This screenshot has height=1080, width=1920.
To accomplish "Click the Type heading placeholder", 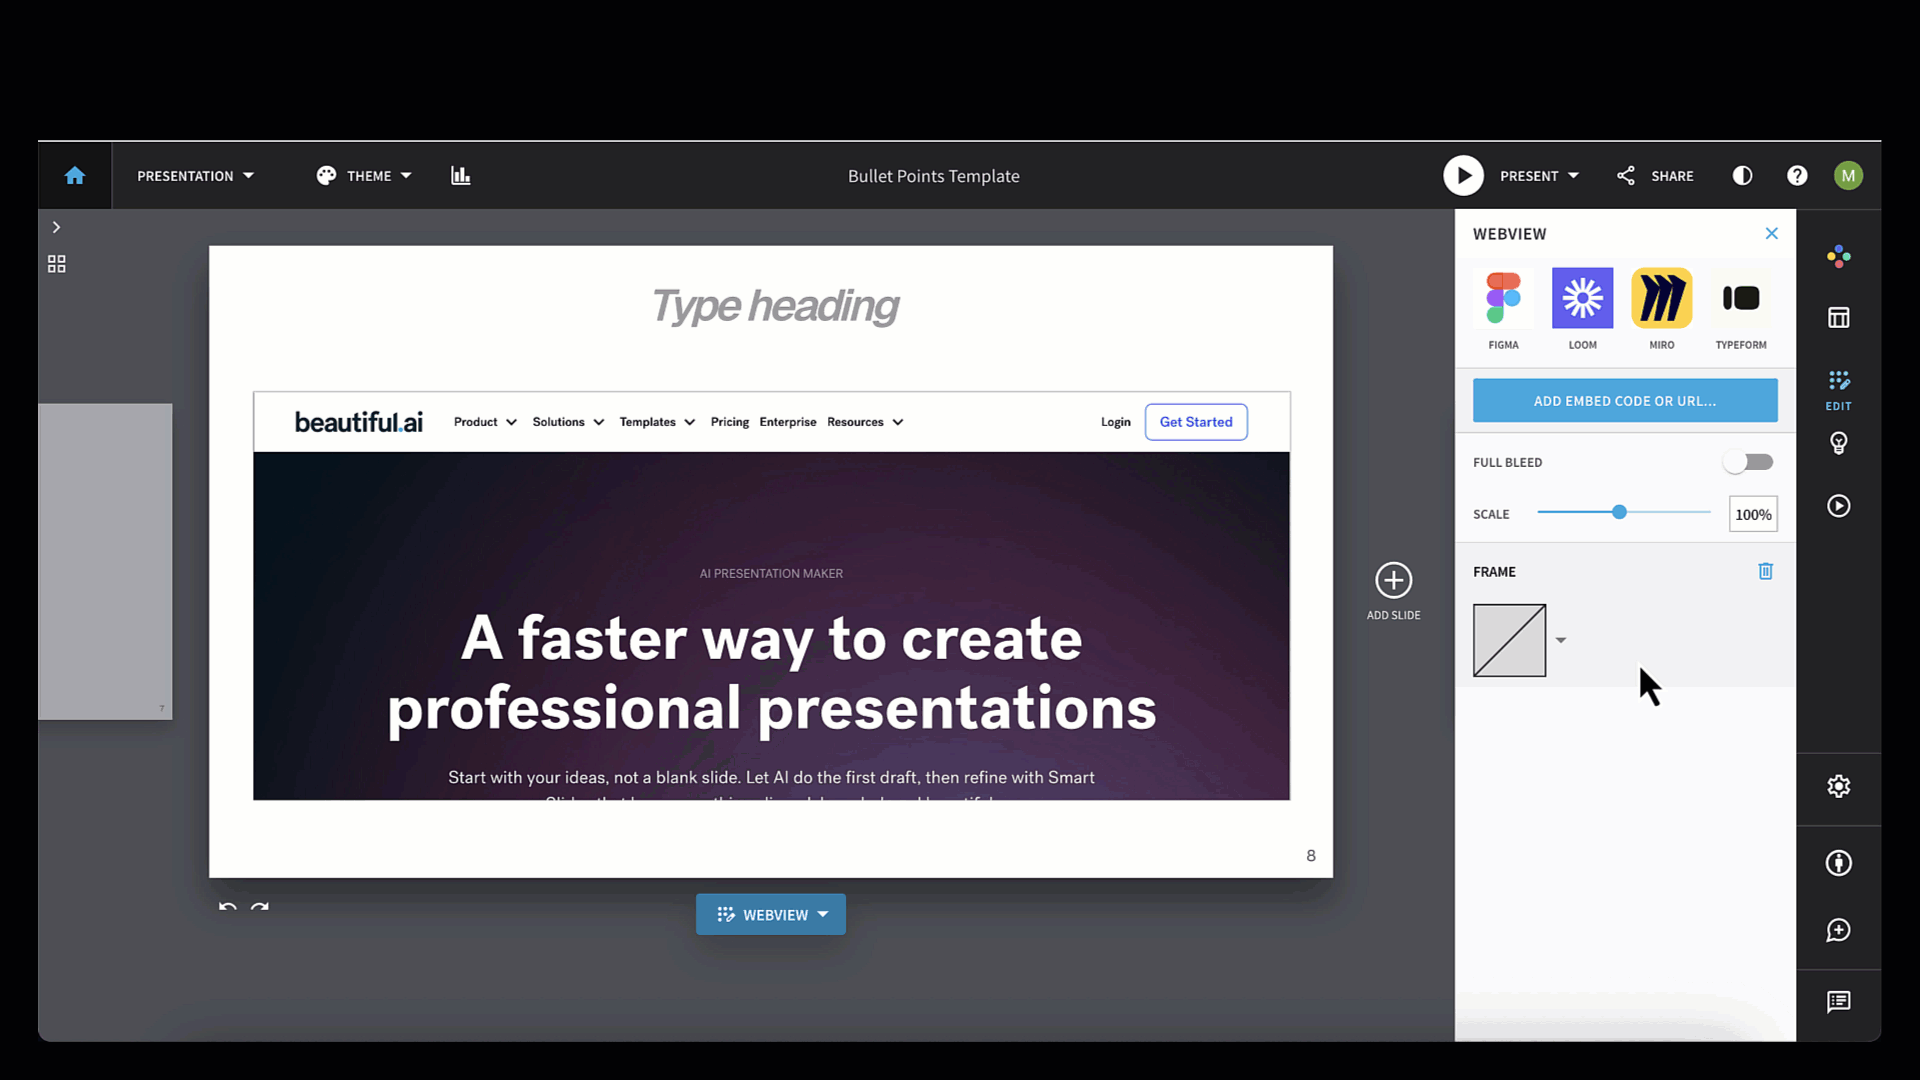I will [774, 306].
